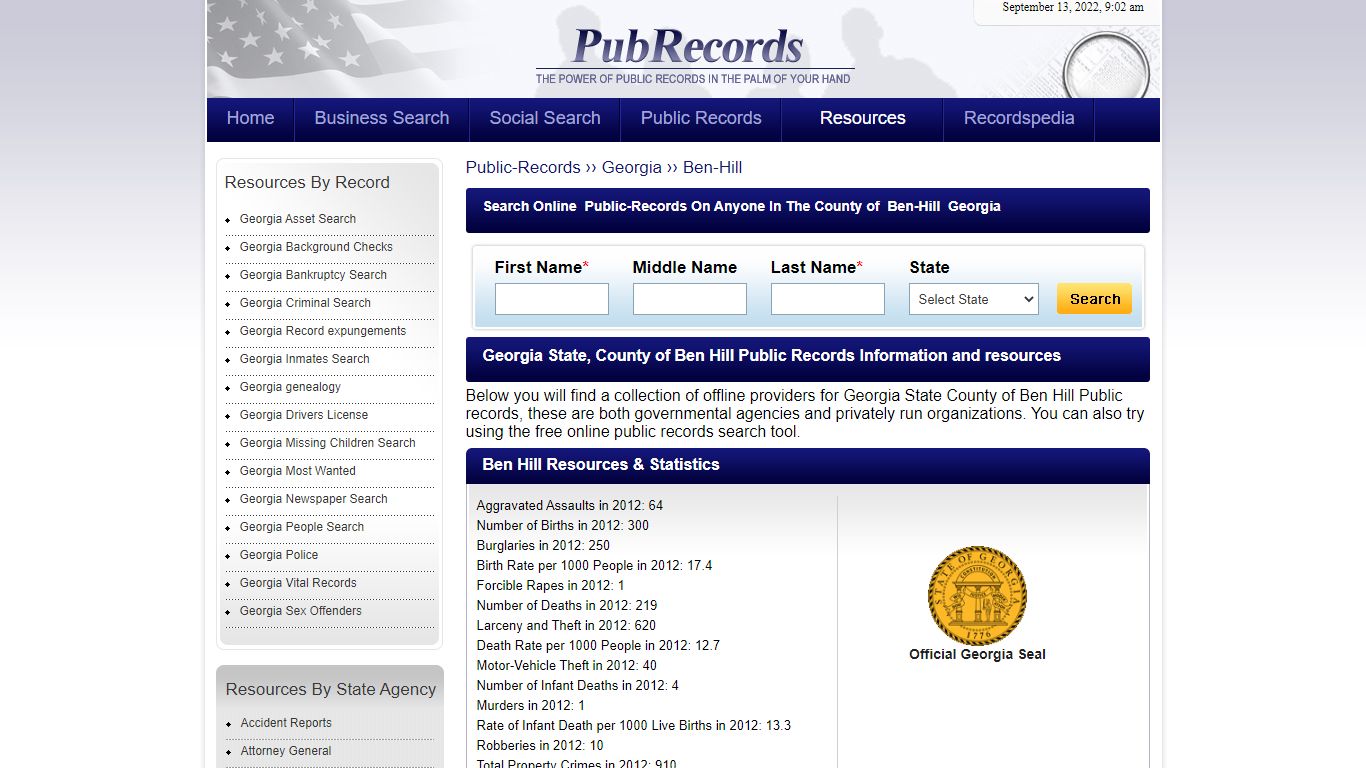Viewport: 1366px width, 768px height.
Task: Open Georgia Inmates Search link
Action: pos(305,359)
